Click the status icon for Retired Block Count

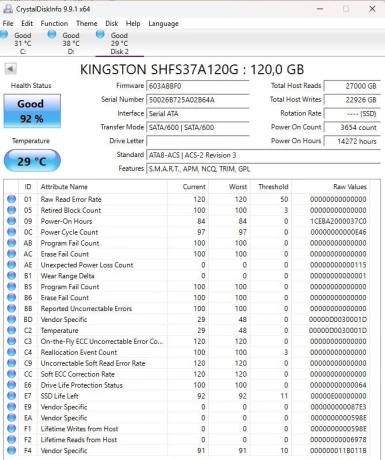(11, 210)
